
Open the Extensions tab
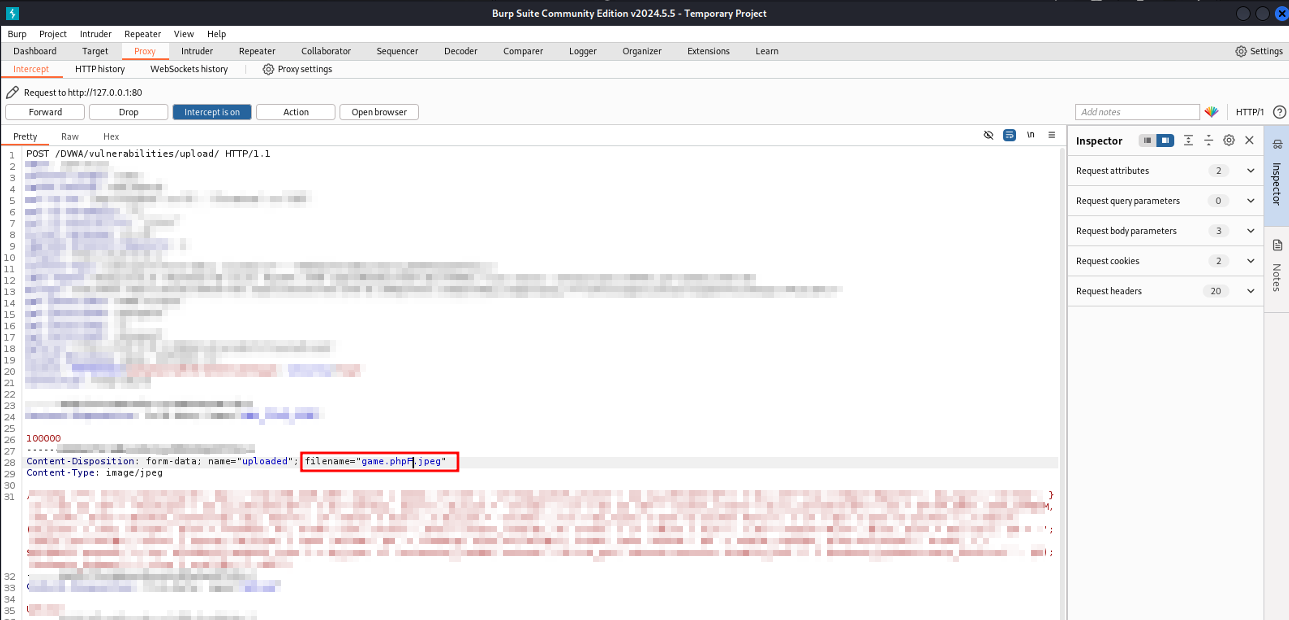tap(708, 51)
